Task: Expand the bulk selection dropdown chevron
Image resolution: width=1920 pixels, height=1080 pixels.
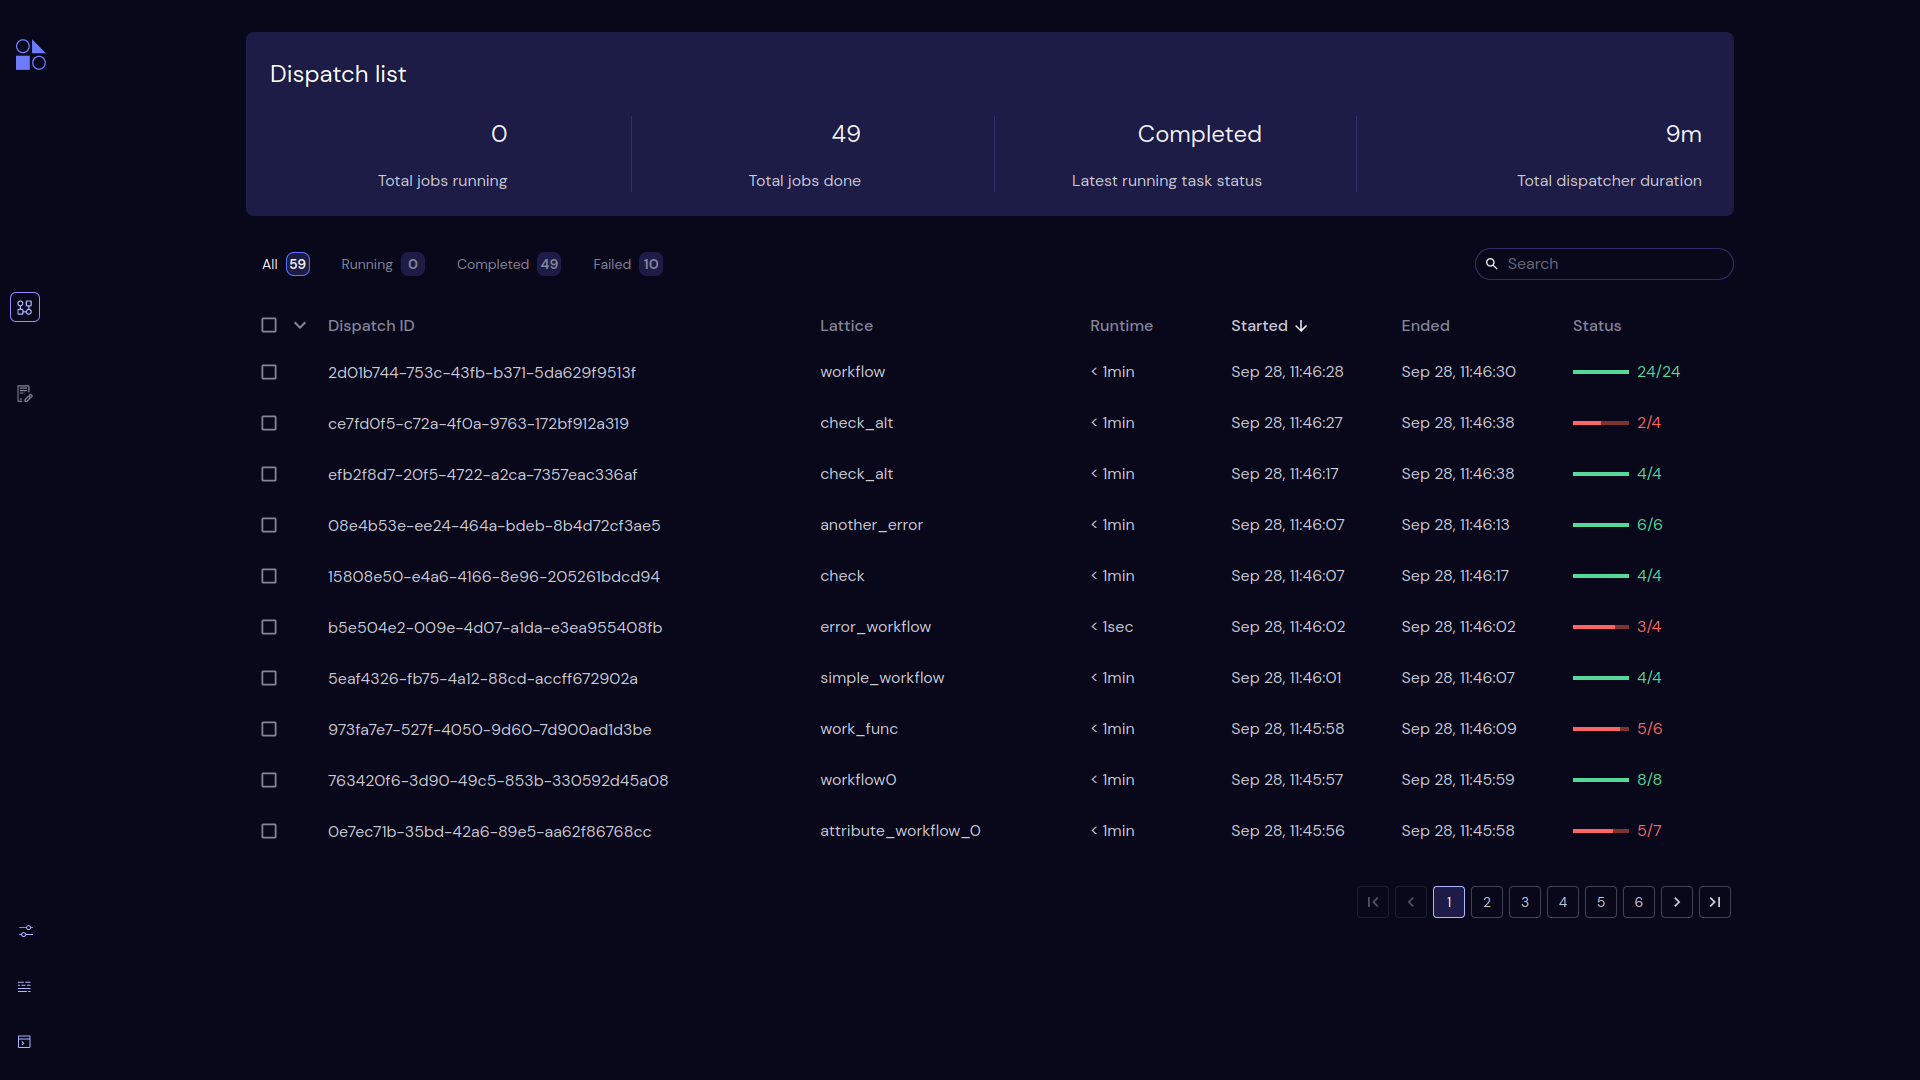Action: (300, 325)
